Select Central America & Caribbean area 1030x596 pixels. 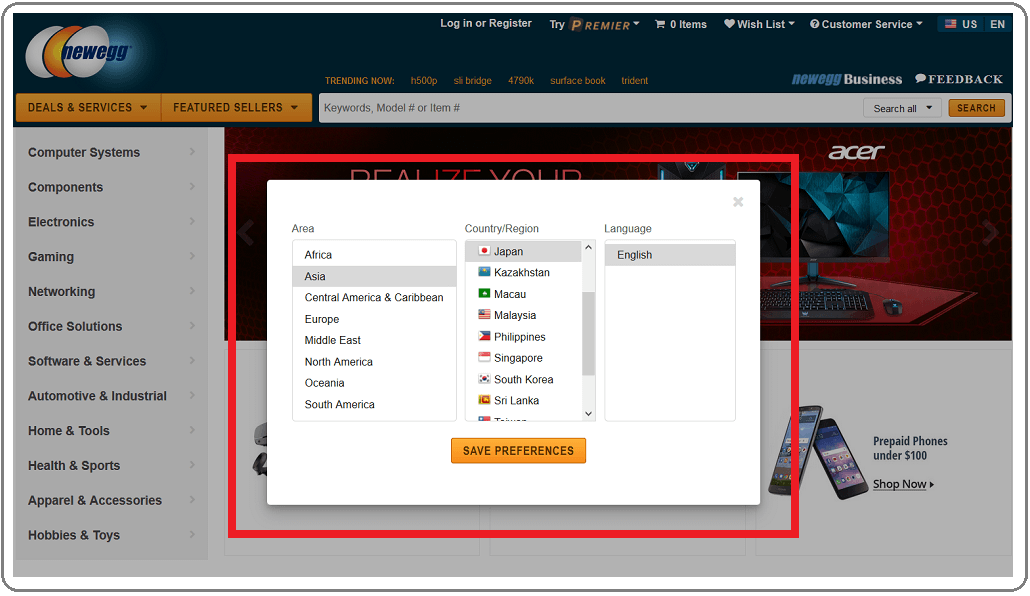click(x=374, y=298)
